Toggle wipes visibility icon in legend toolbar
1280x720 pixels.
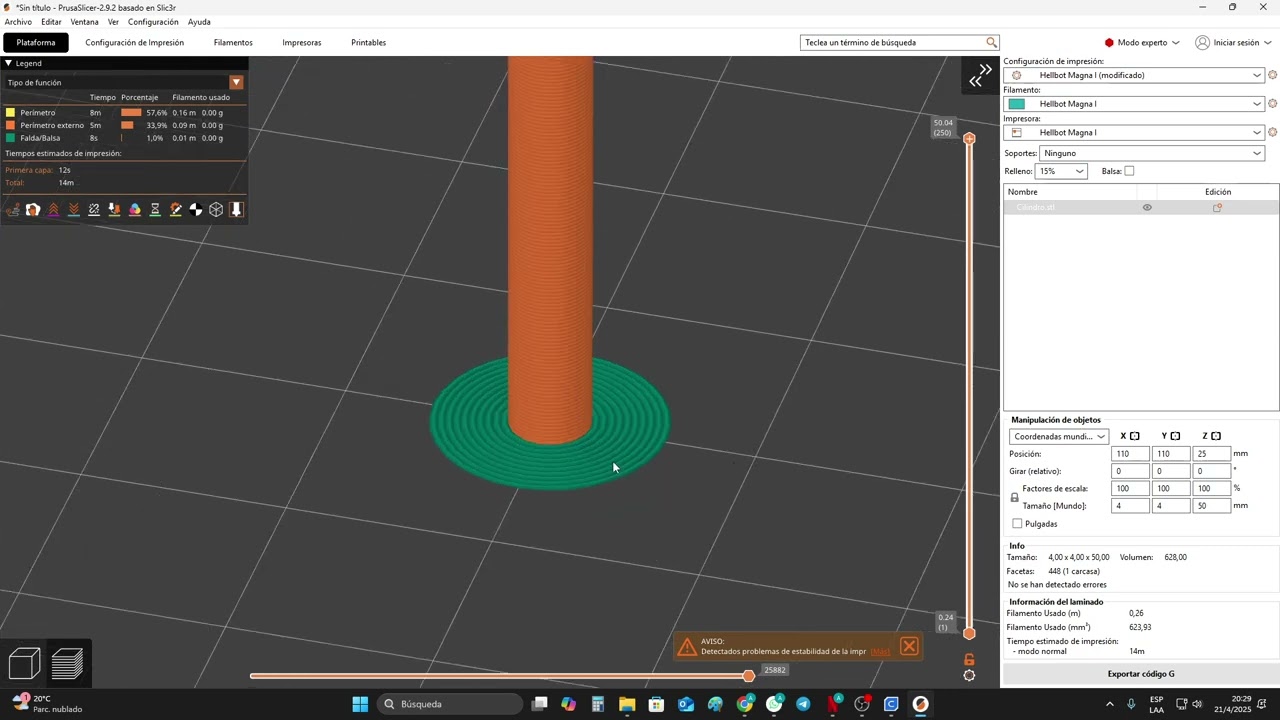pyautogui.click(x=33, y=210)
